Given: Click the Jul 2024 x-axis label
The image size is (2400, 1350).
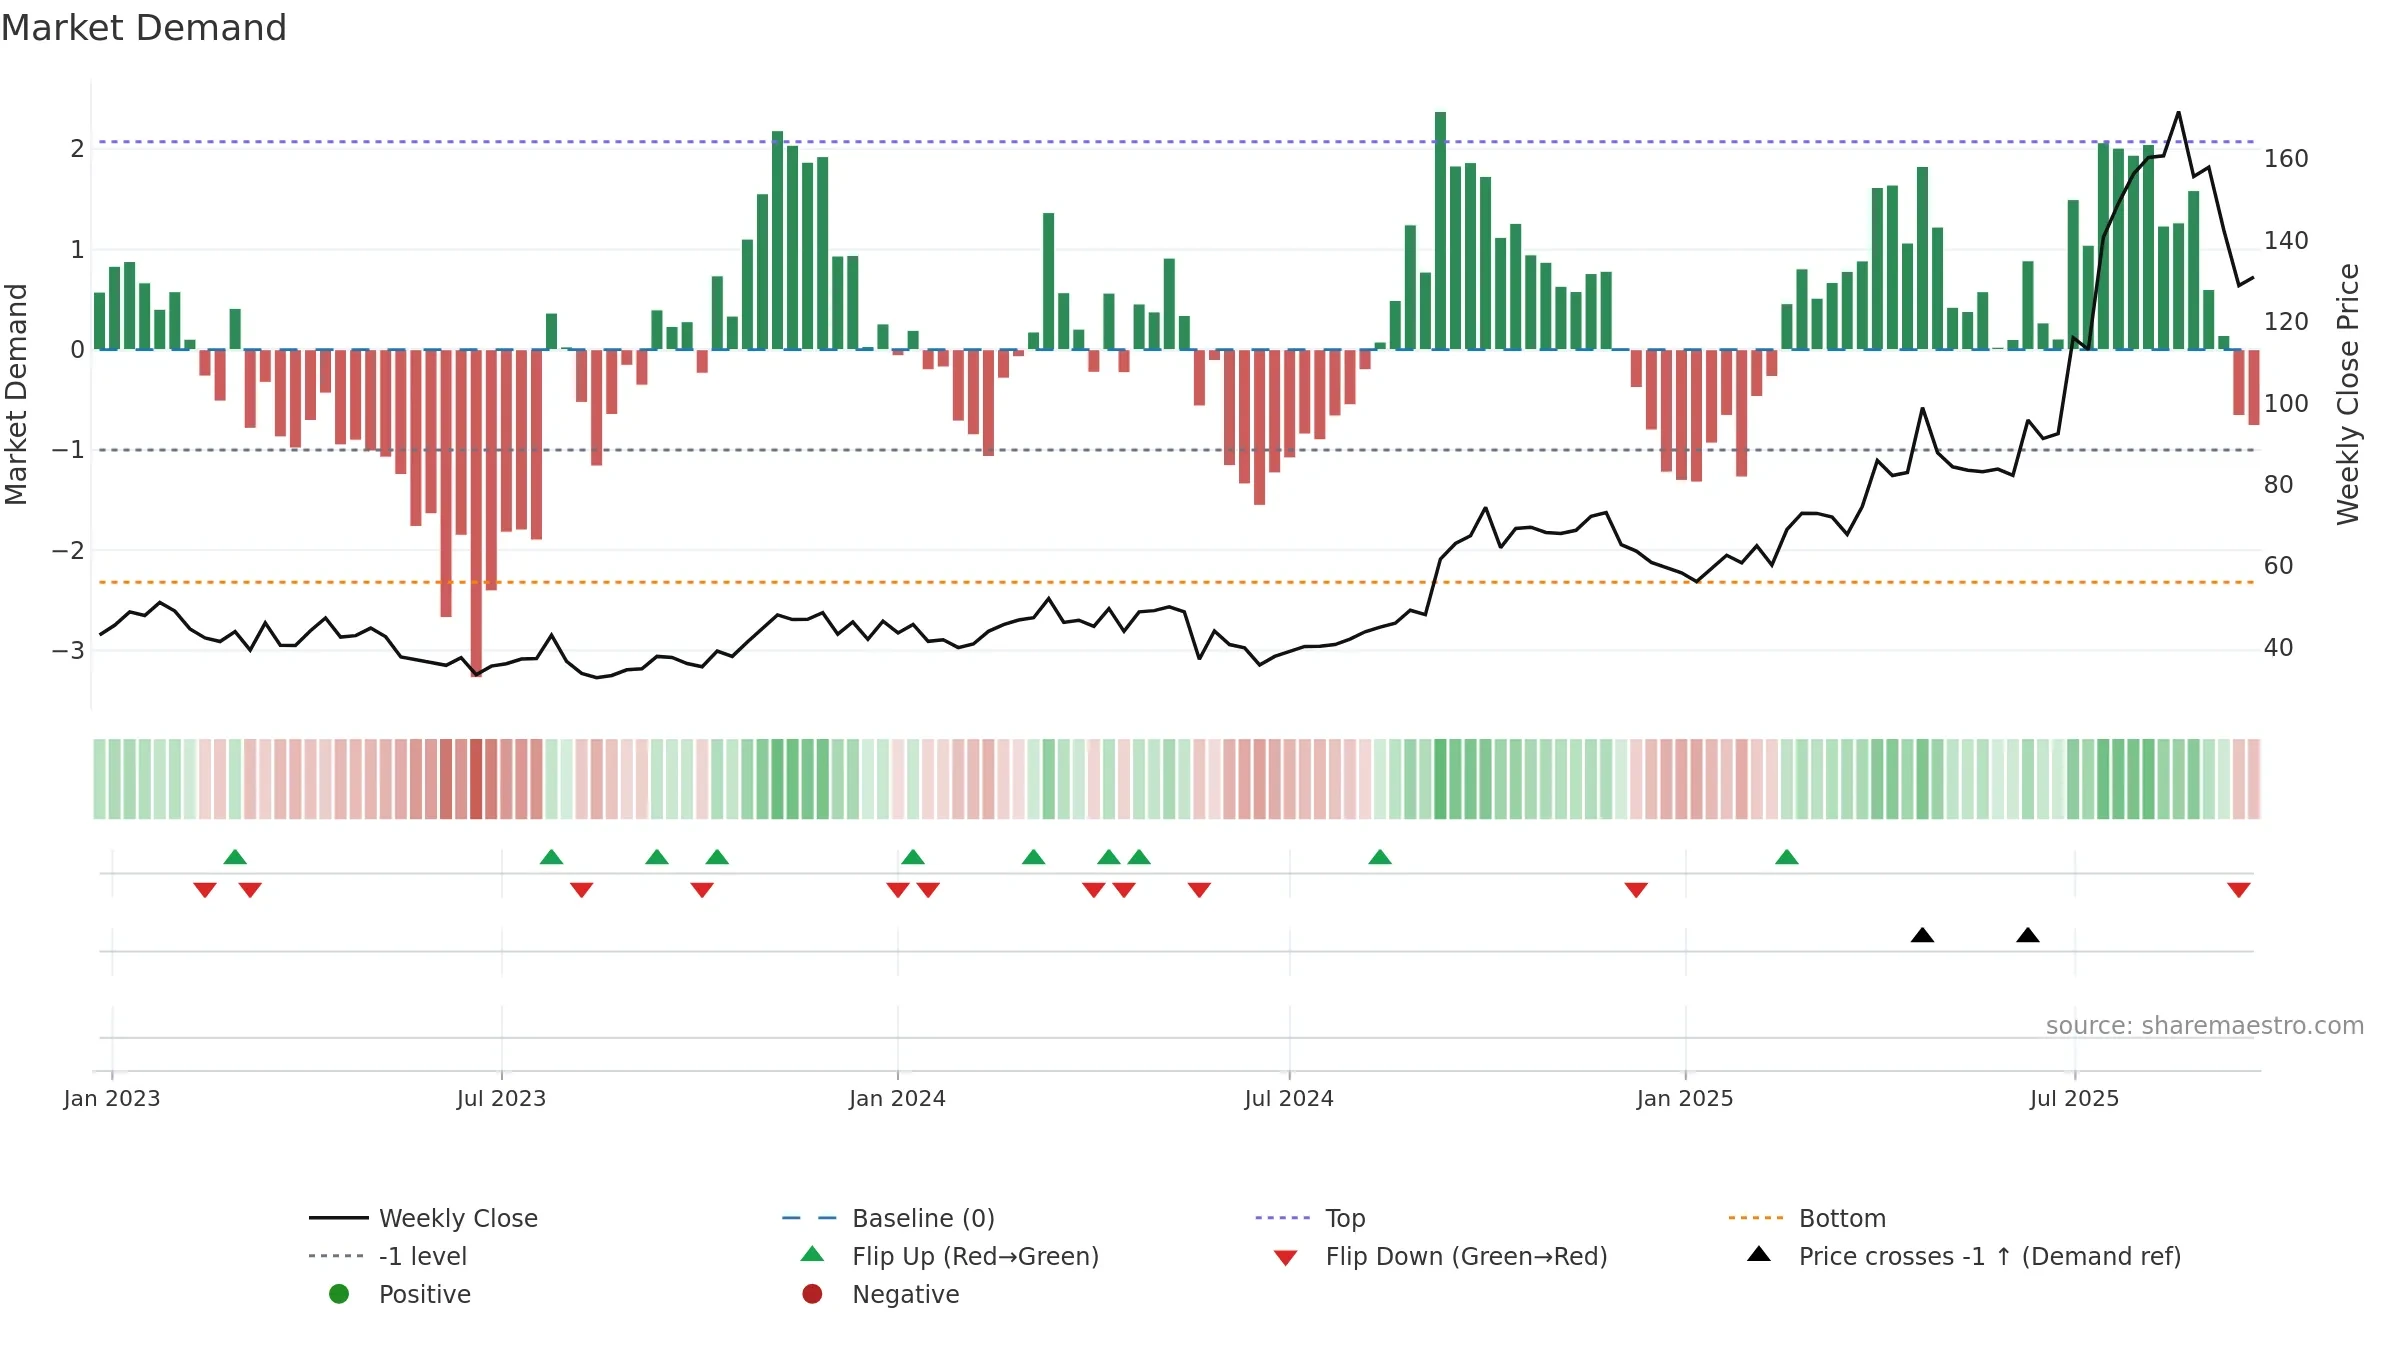Looking at the screenshot, I should tap(1289, 1098).
